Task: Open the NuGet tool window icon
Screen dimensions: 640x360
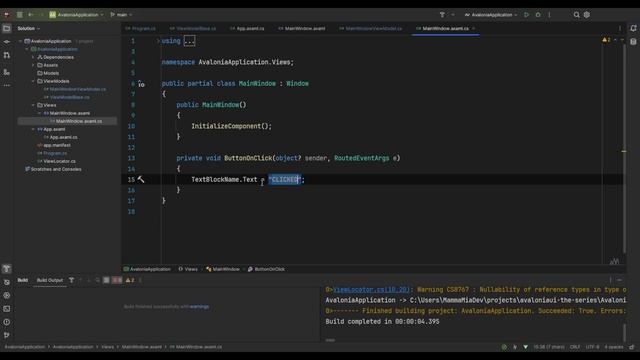Action: (7, 295)
